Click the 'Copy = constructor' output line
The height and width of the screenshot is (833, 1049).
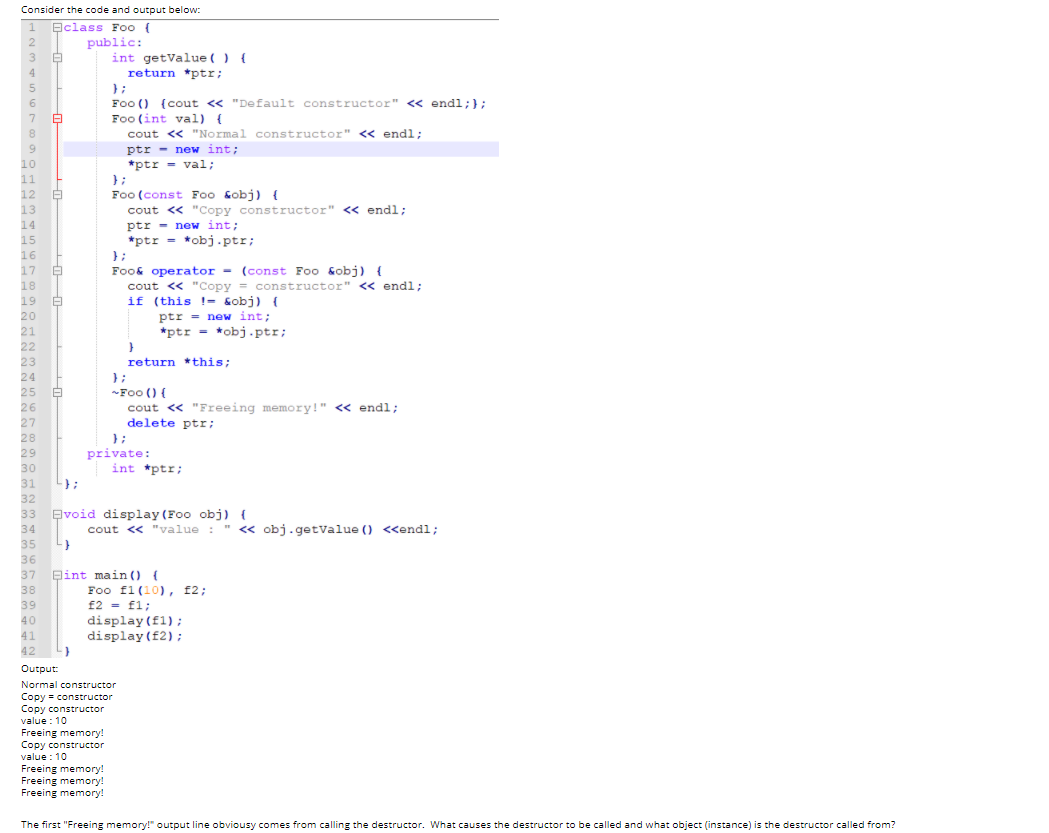(66, 696)
